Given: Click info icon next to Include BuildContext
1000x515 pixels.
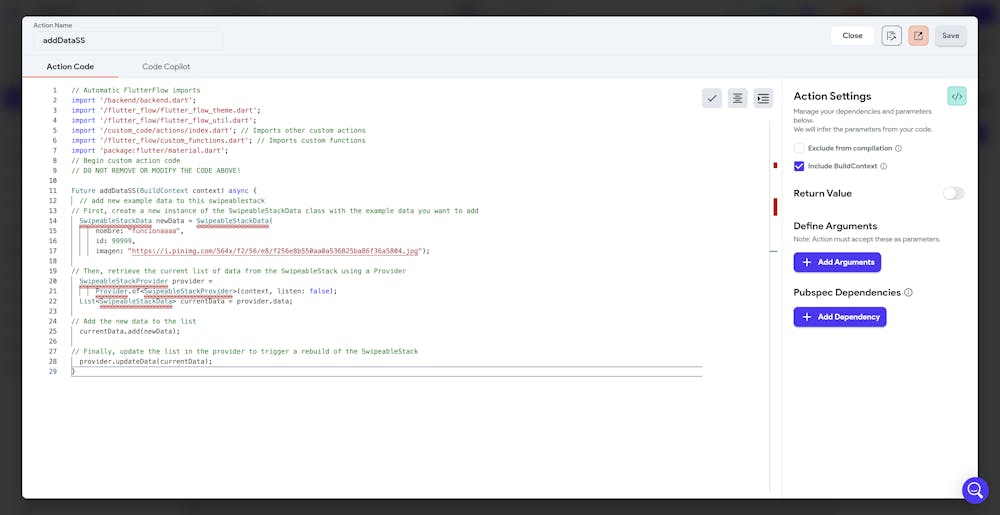Looking at the screenshot, I should [x=883, y=166].
